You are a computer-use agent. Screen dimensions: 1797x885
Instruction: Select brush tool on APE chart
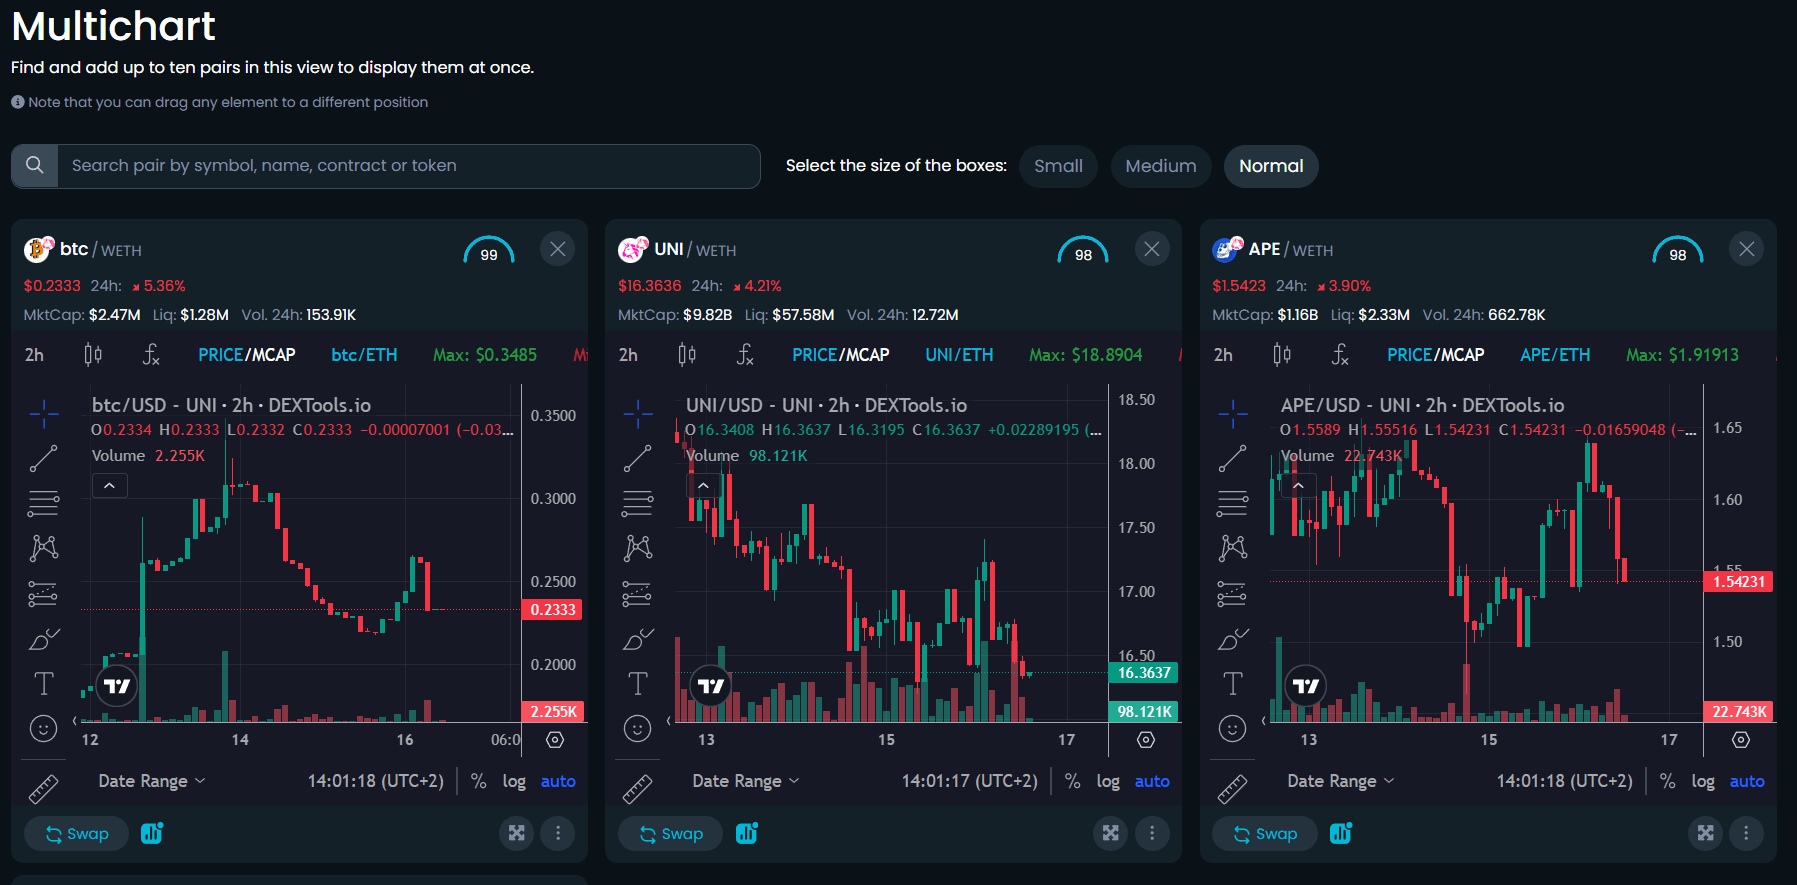tap(1232, 638)
